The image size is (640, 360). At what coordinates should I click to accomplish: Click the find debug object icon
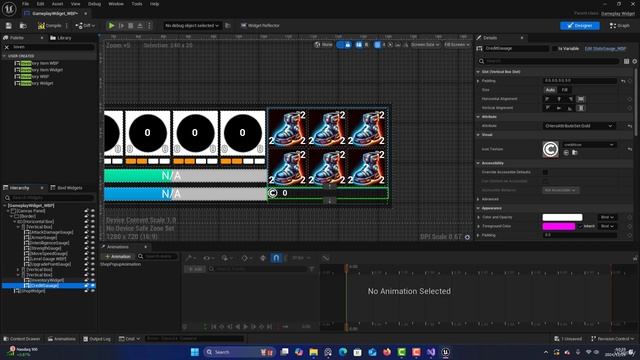pyautogui.click(x=228, y=26)
